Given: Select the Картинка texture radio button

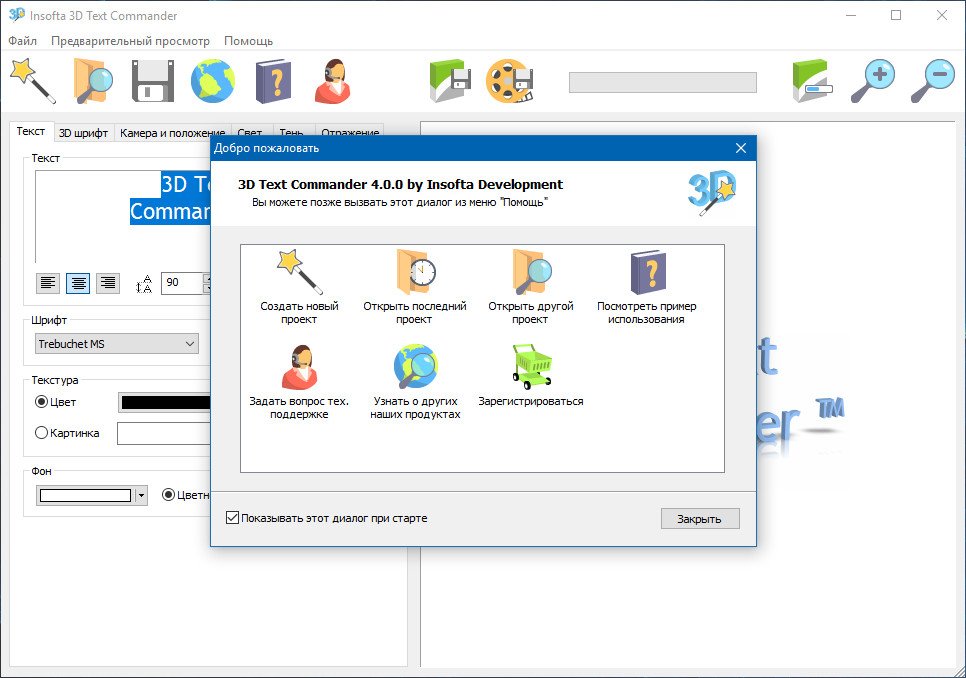Looking at the screenshot, I should click(x=42, y=433).
